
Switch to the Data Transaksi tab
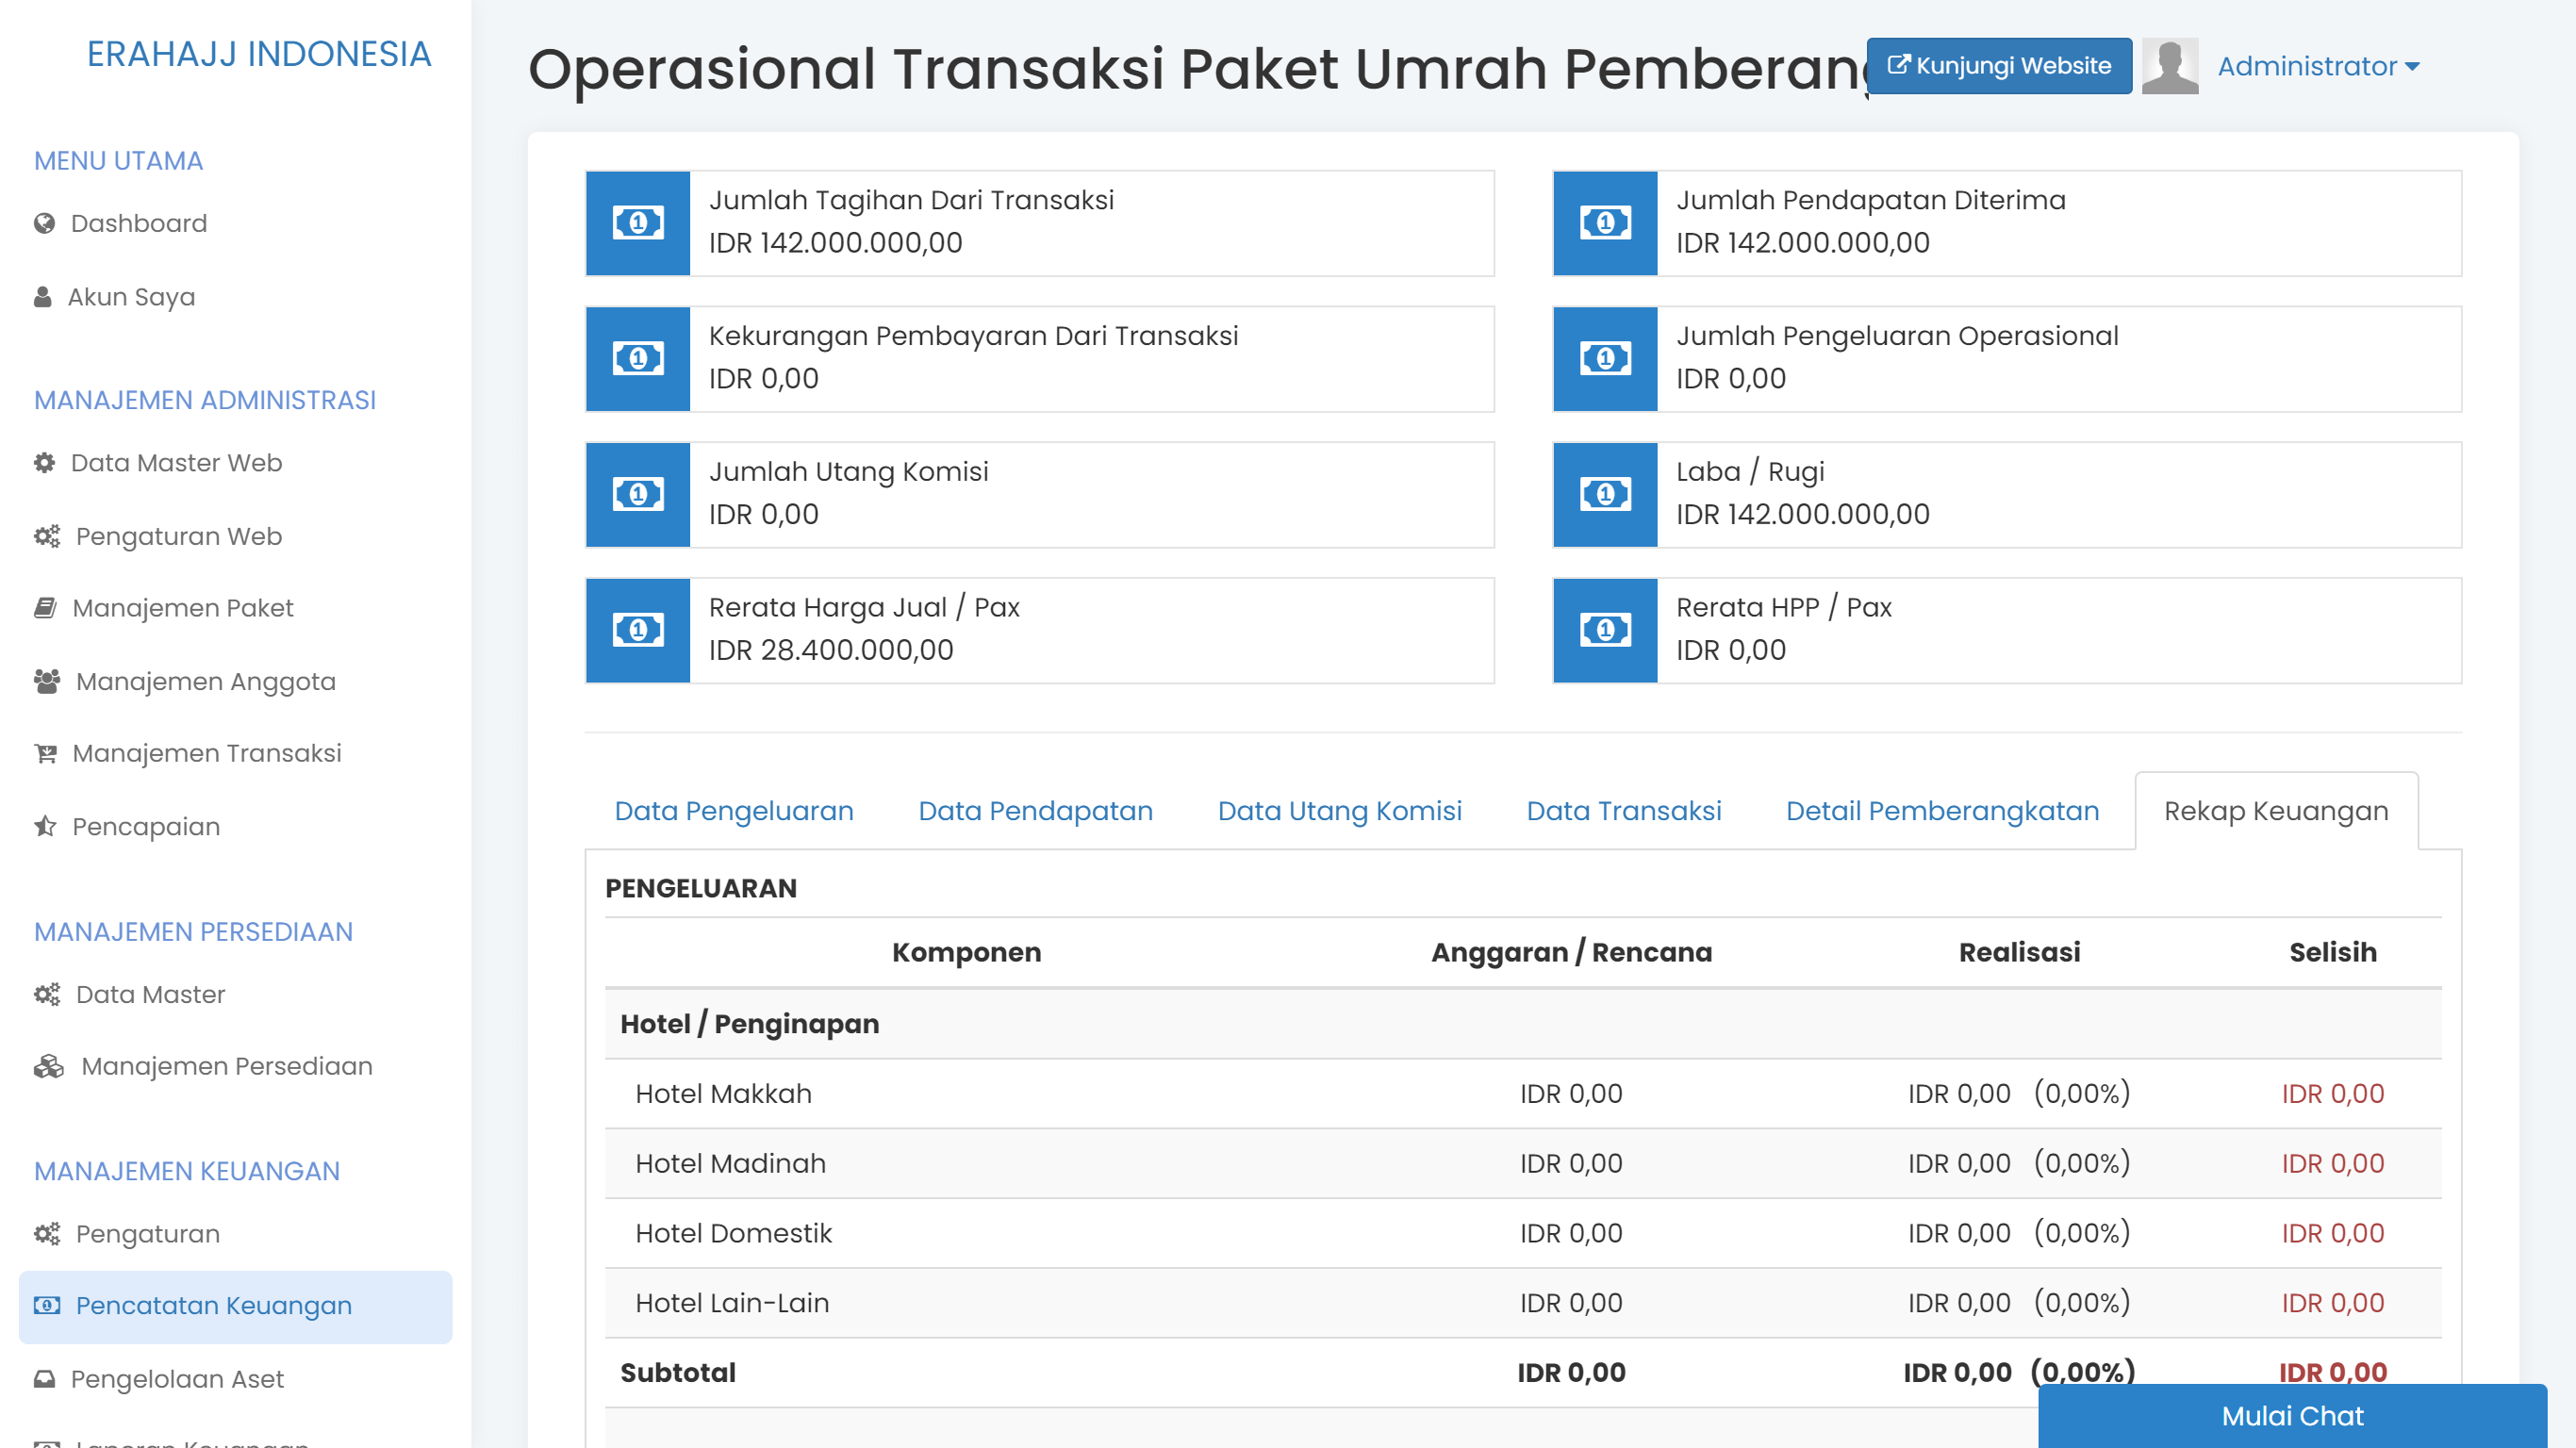[x=1623, y=811]
